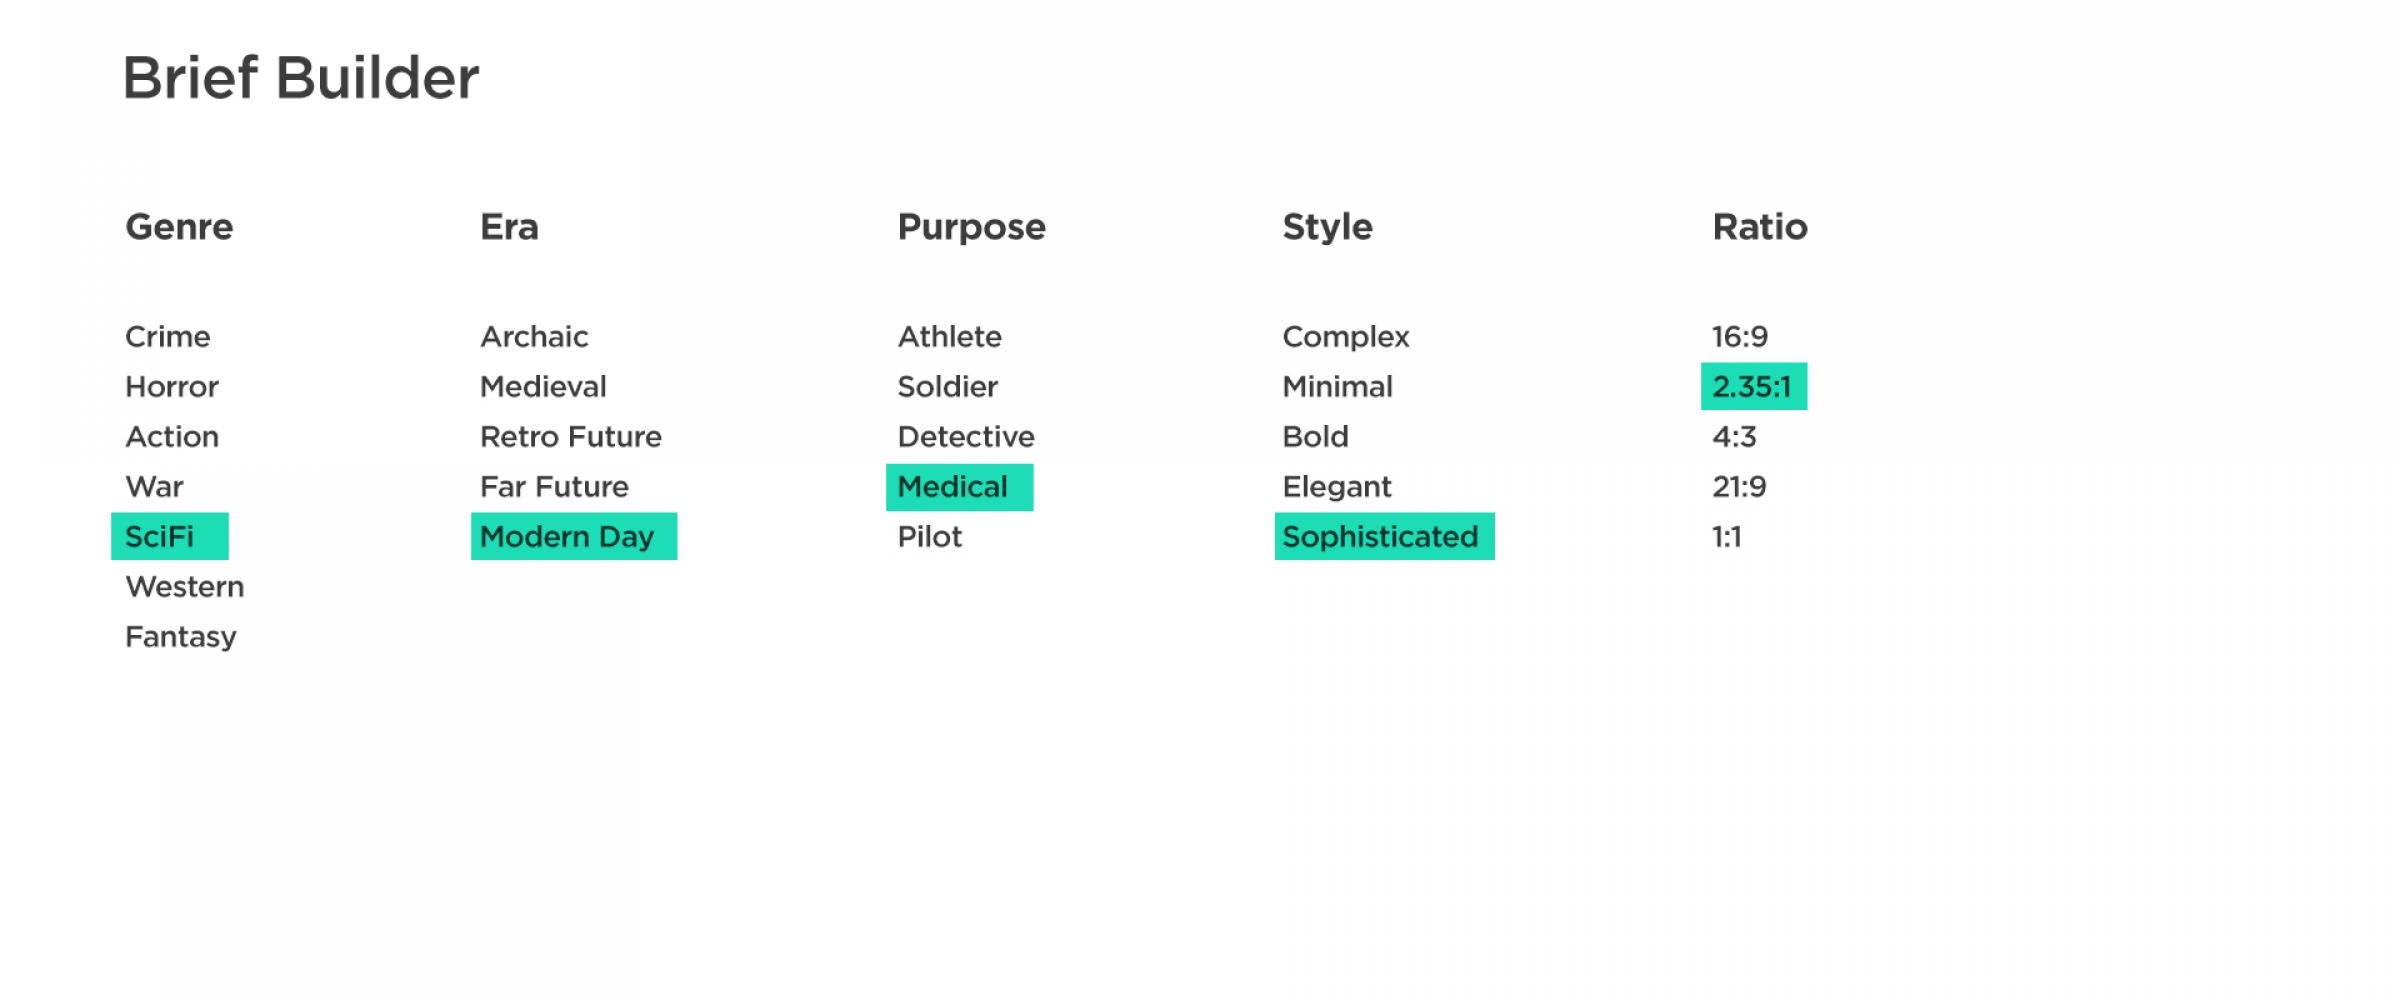This screenshot has width=2400, height=1000.
Task: Click the highlighted 2.35:1 ratio
Action: tap(1754, 386)
